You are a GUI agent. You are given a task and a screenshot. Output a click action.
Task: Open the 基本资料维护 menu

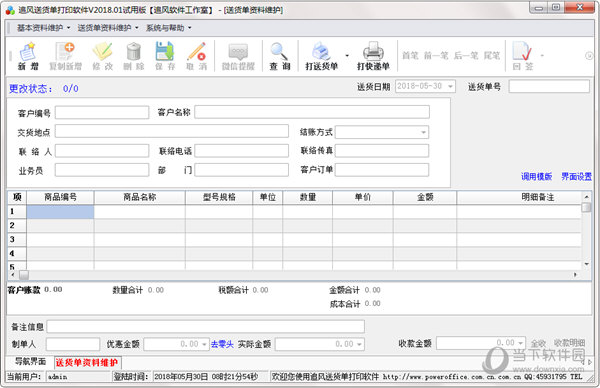pos(43,28)
